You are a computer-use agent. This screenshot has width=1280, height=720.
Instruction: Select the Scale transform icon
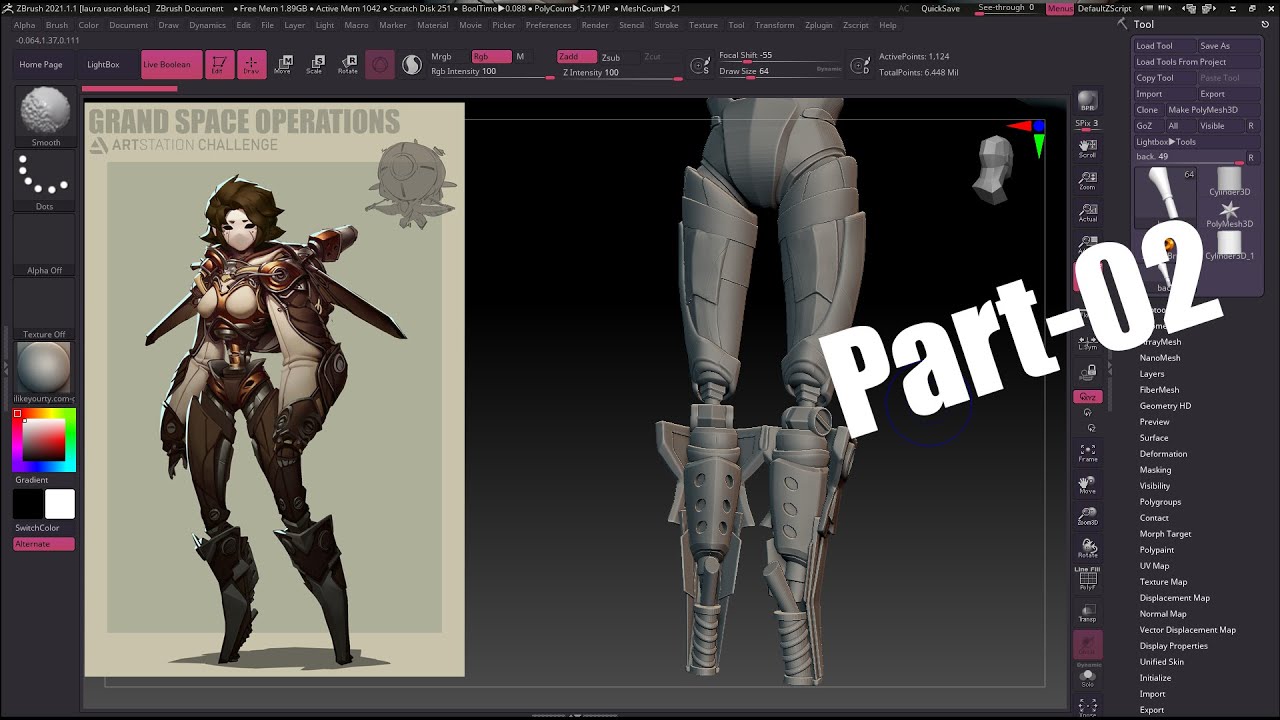tap(315, 65)
